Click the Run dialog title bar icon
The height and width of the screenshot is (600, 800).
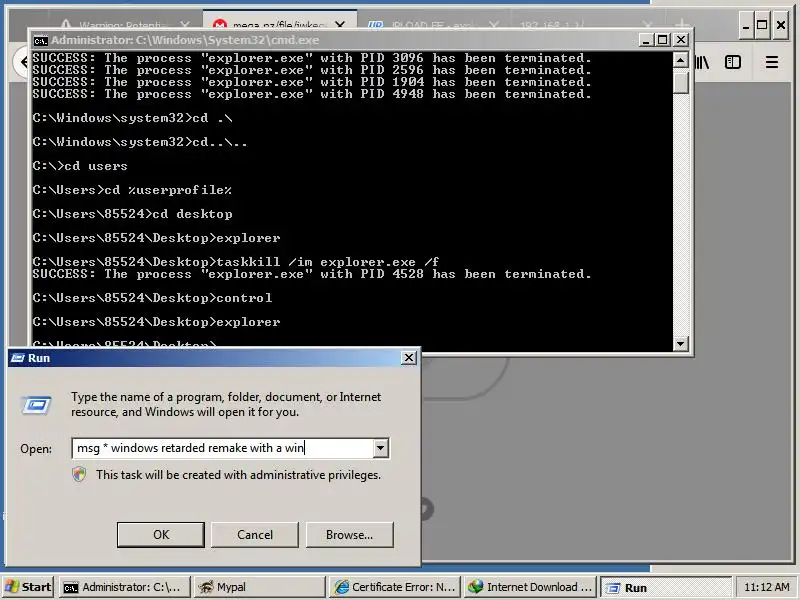[18, 358]
